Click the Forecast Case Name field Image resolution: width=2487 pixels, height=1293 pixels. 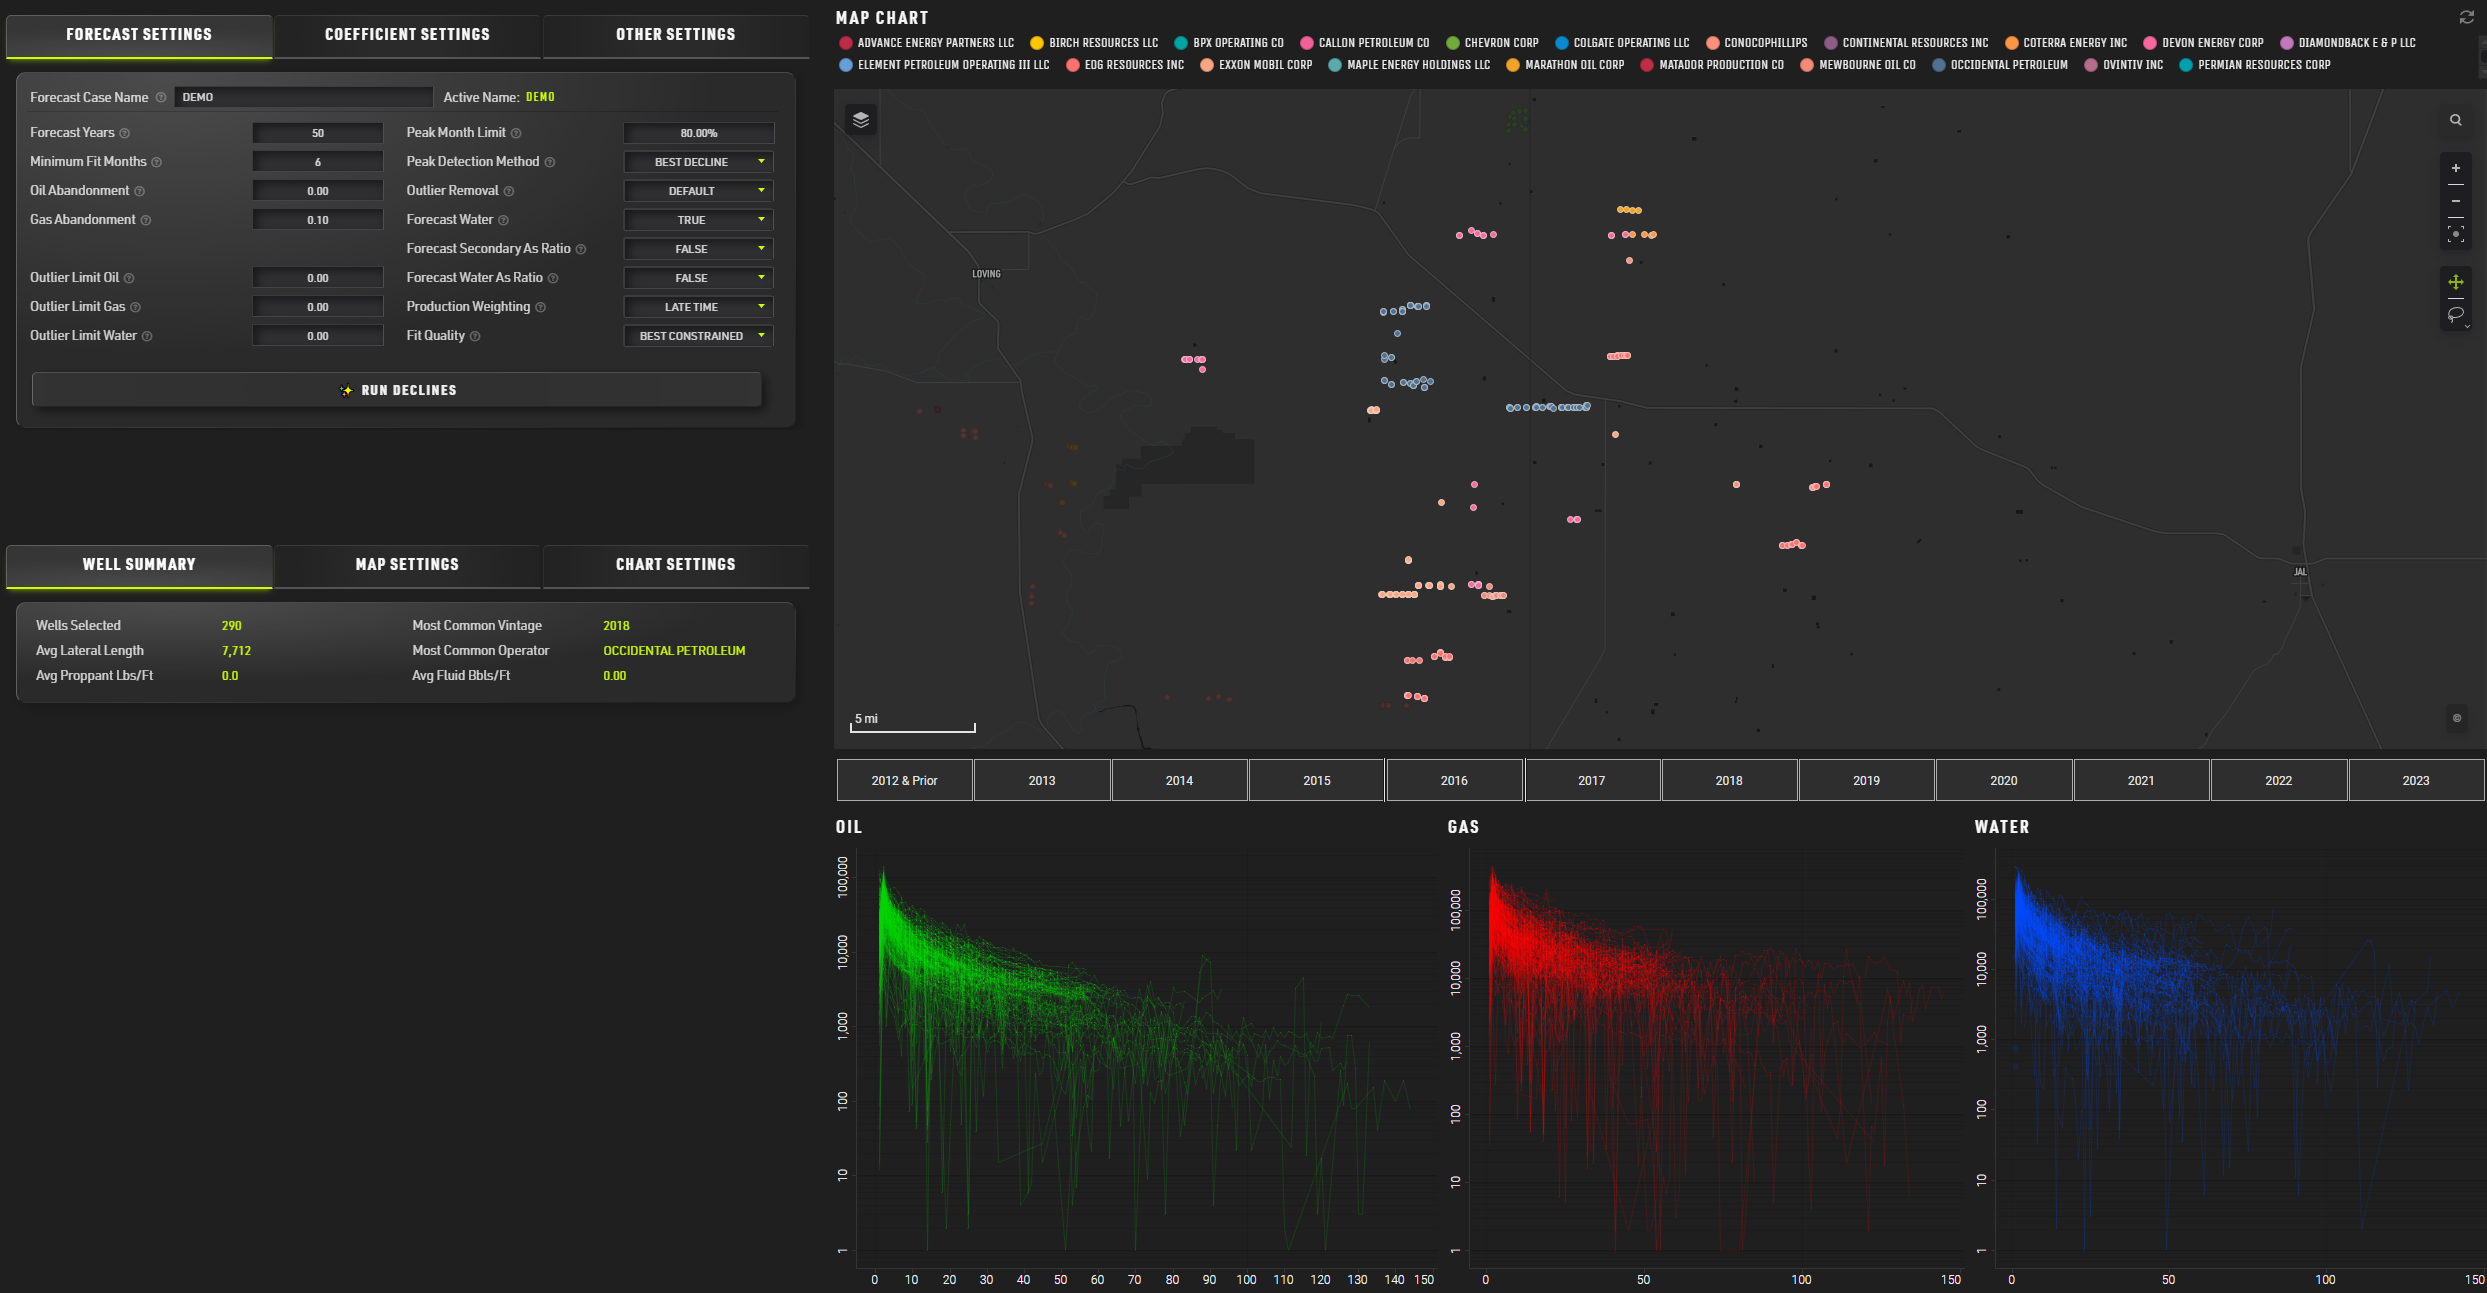[x=303, y=97]
